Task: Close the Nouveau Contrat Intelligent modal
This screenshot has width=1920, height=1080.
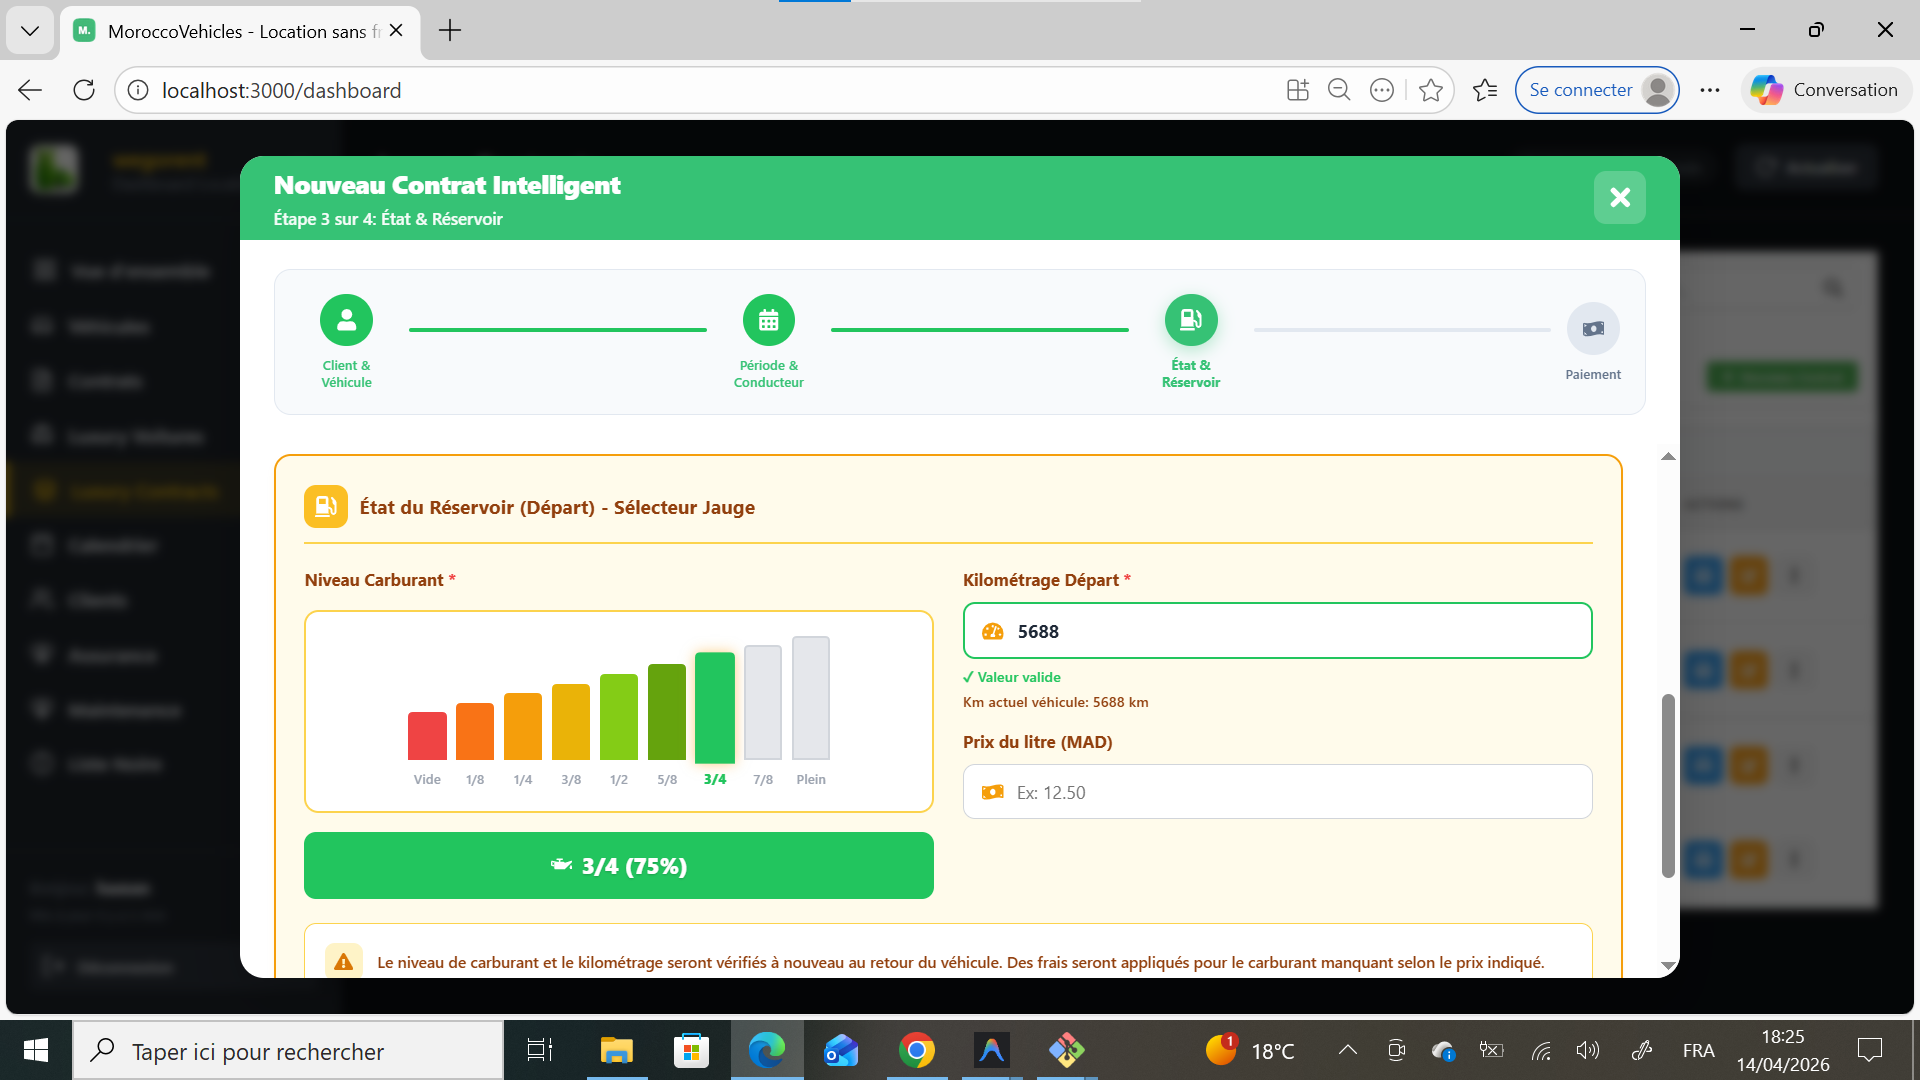Action: 1619,197
